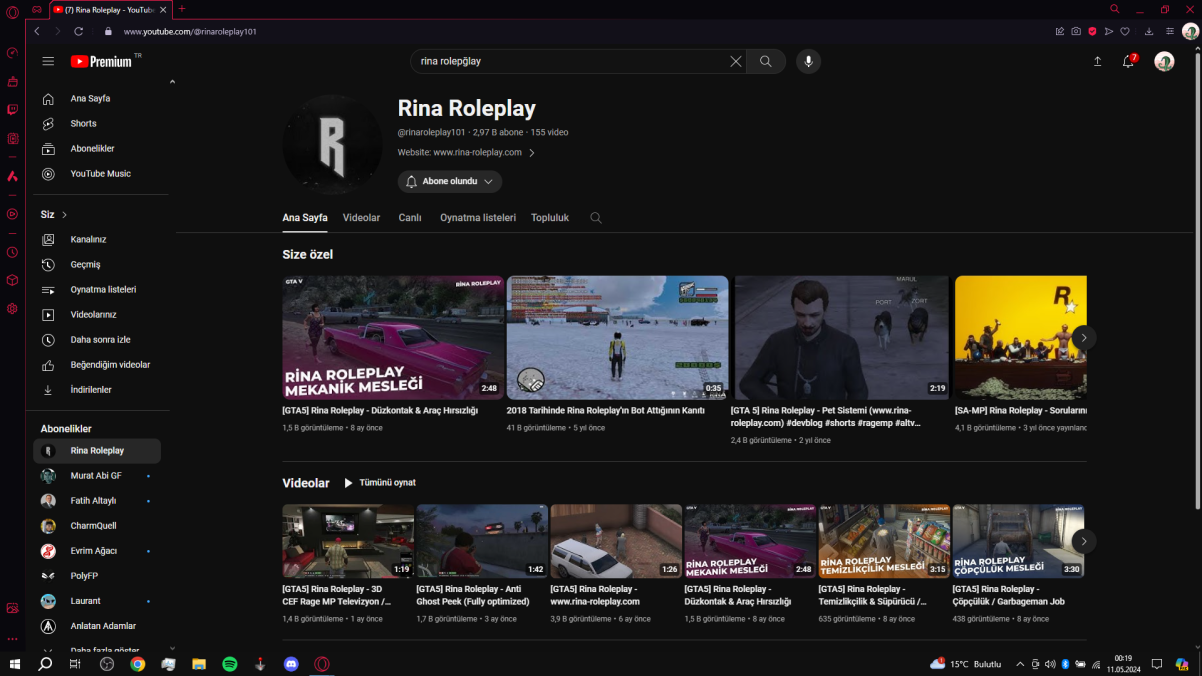Open the 2018 Bot Kanıtı video thumbnail
This screenshot has width=1202, height=676.
[617, 338]
